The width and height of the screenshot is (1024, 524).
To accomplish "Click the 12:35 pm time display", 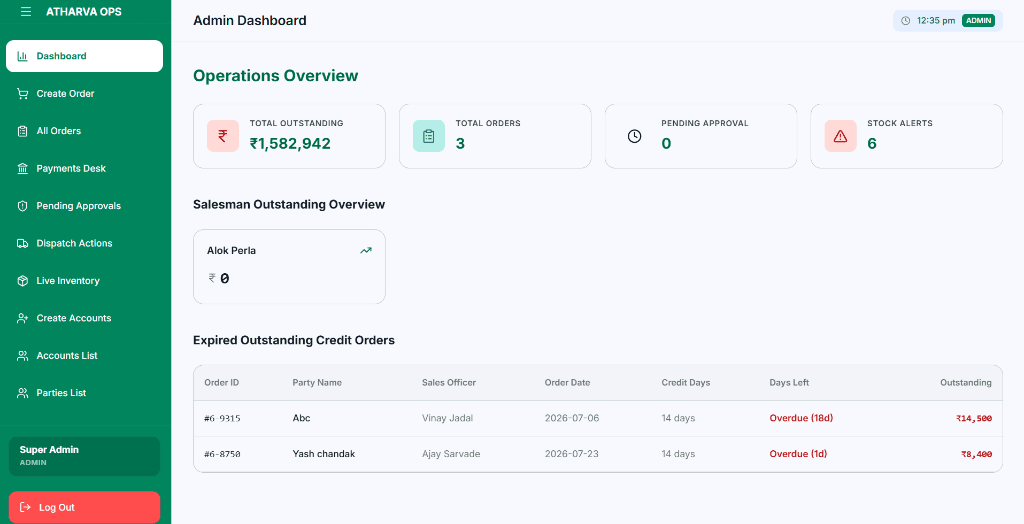I will point(936,20).
